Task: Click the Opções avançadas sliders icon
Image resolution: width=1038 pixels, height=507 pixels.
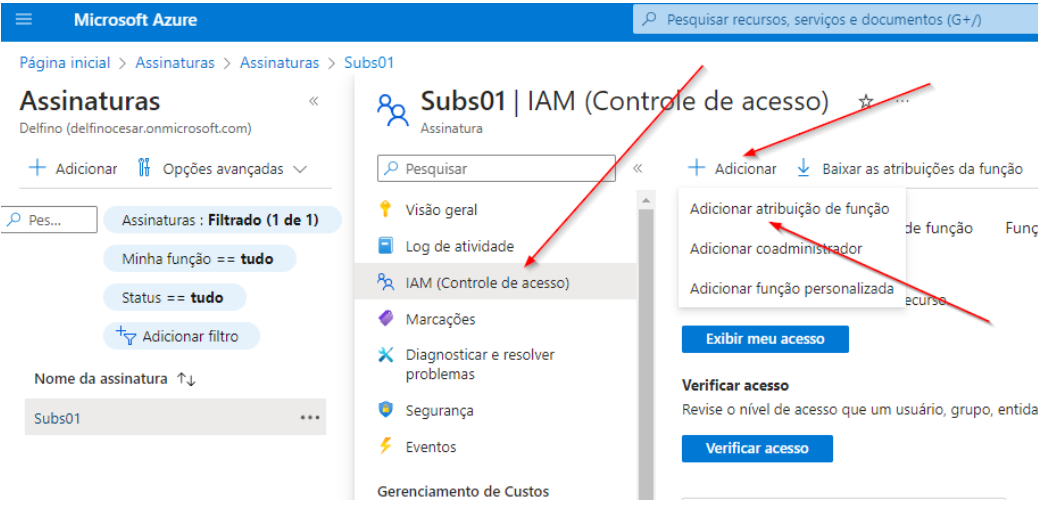Action: point(144,168)
